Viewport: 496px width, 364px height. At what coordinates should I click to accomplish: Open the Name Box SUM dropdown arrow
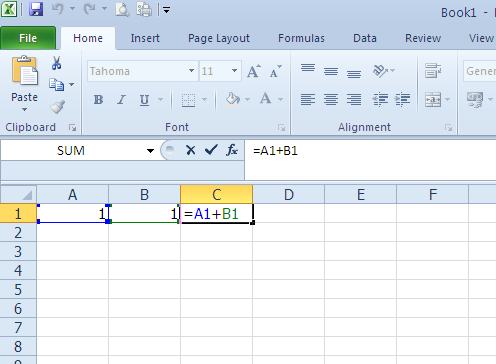pyautogui.click(x=150, y=151)
